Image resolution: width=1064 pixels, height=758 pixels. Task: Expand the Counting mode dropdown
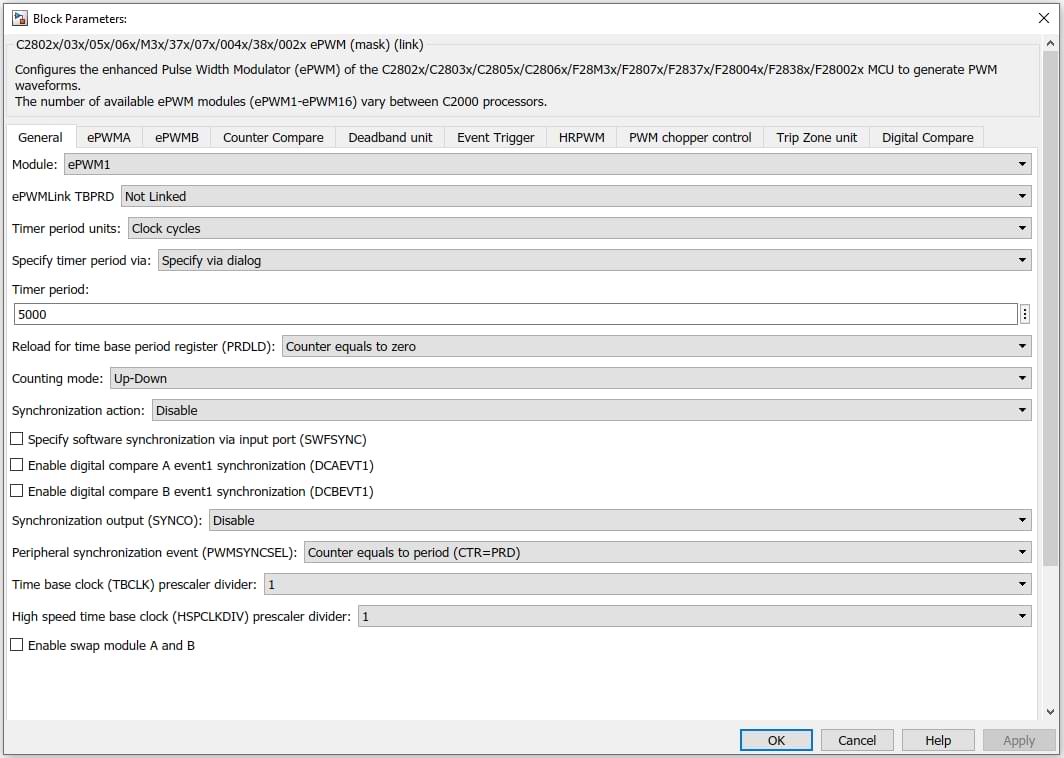(x=569, y=378)
